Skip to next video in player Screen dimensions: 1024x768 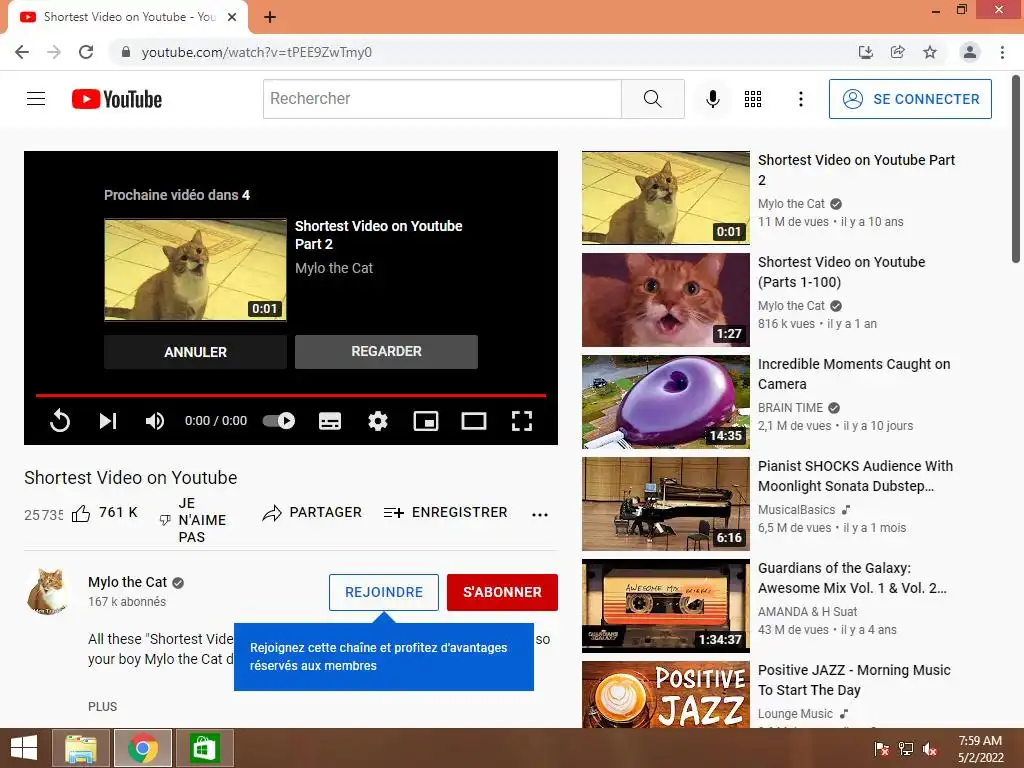[x=108, y=421]
